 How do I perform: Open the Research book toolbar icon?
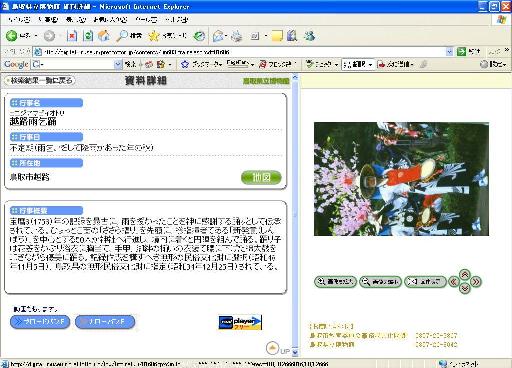(x=292, y=36)
